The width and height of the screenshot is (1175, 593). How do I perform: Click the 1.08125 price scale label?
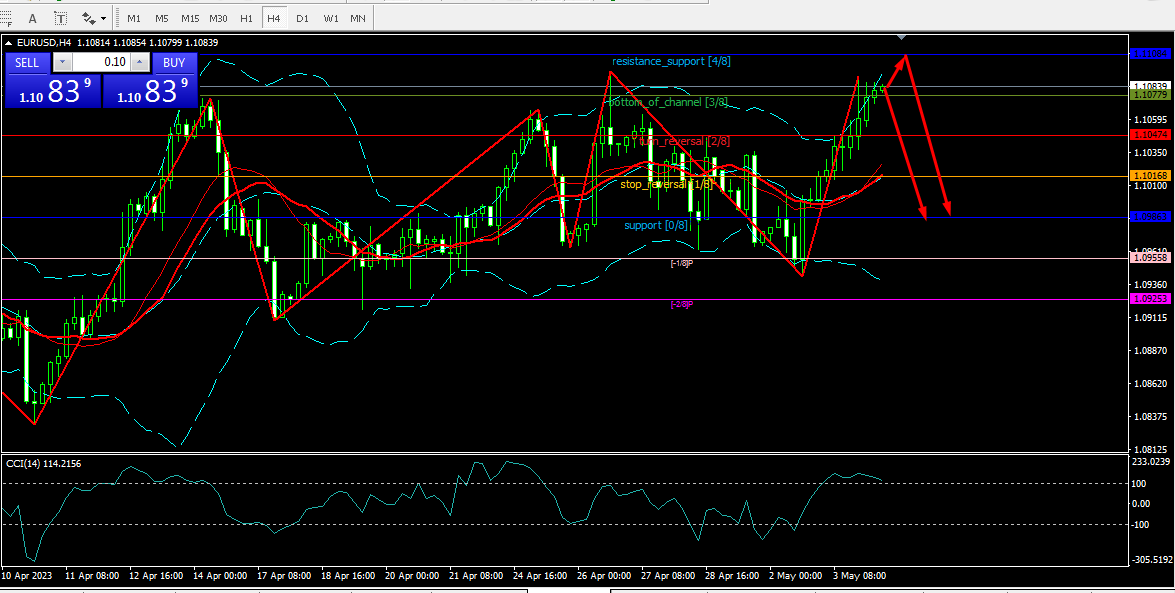1150,449
